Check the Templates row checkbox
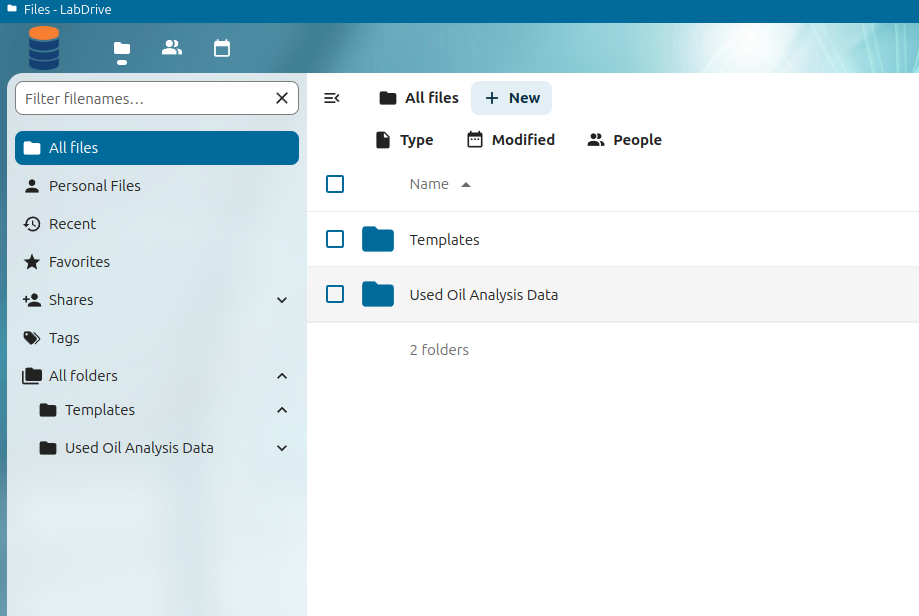The width and height of the screenshot is (919, 616). (335, 239)
